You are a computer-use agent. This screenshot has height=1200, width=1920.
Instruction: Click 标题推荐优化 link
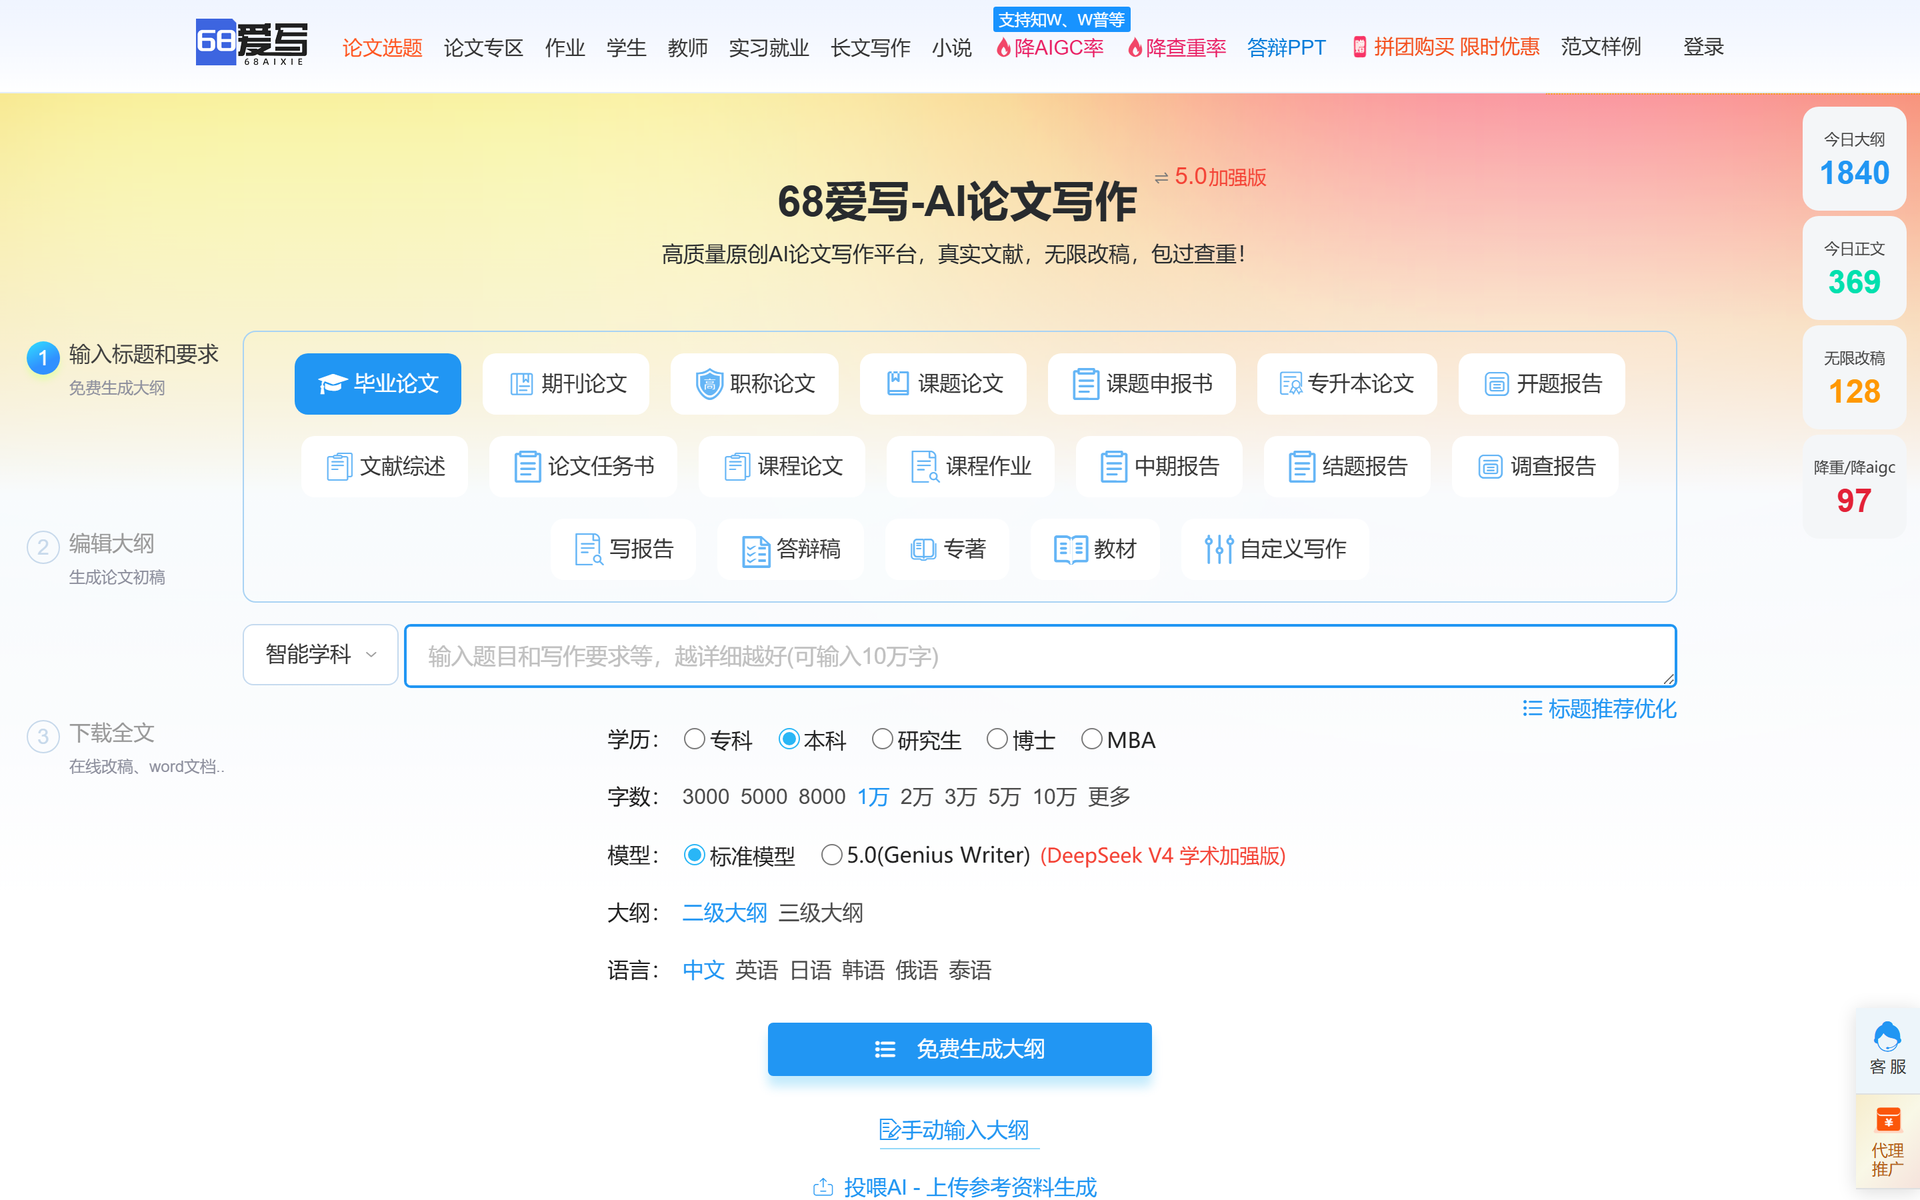click(x=1599, y=709)
